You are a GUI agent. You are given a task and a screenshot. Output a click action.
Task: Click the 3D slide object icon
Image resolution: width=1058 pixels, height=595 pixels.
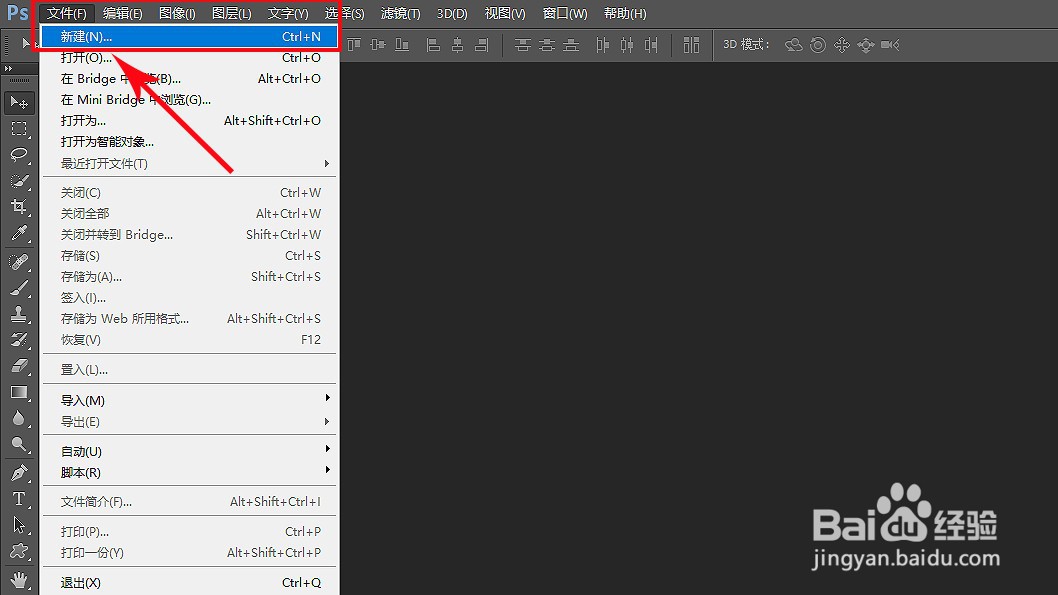click(866, 45)
